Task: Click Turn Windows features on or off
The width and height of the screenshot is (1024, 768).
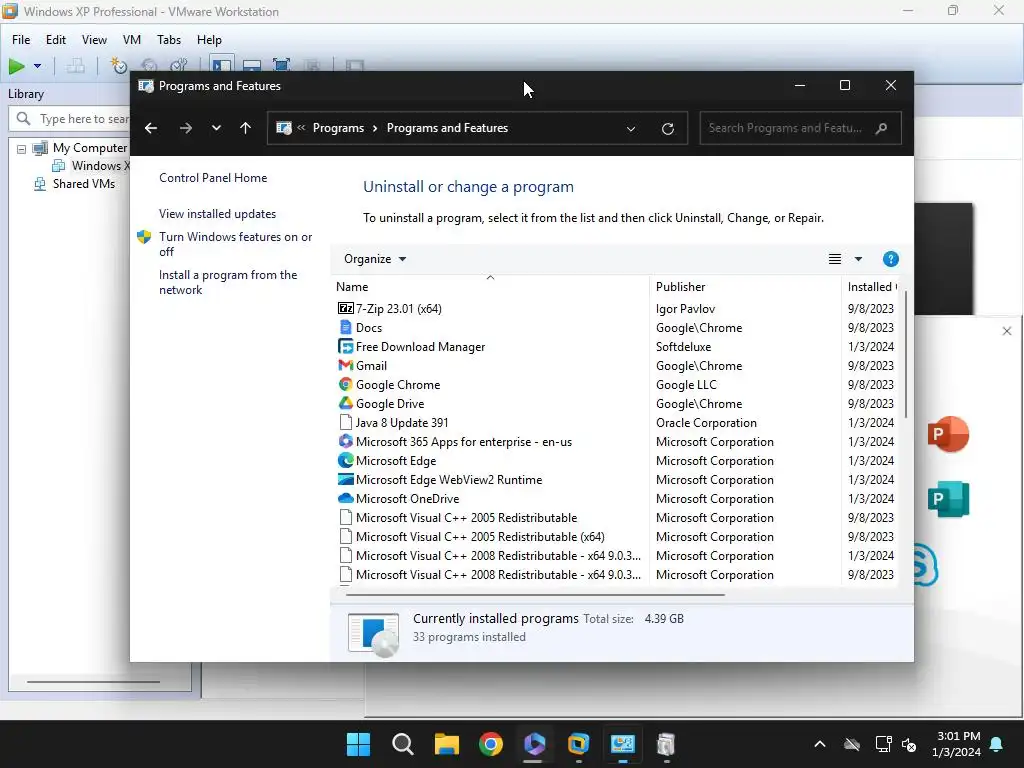Action: [x=236, y=244]
